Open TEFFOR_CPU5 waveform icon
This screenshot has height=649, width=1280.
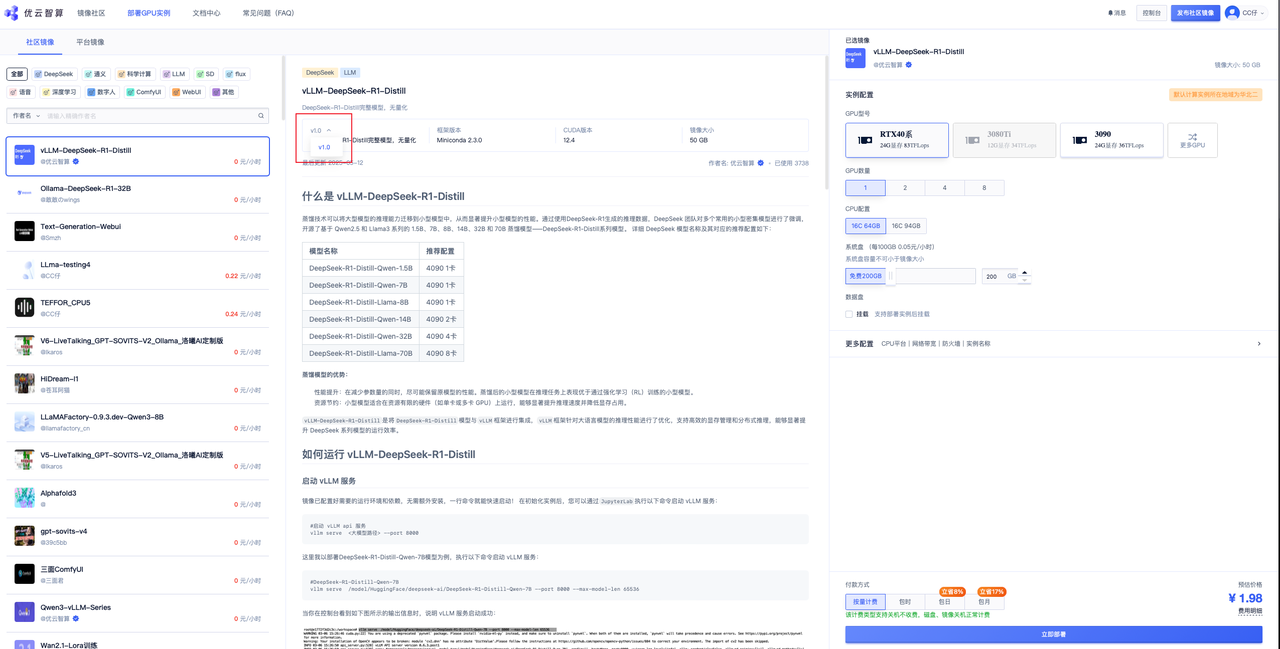(24, 307)
